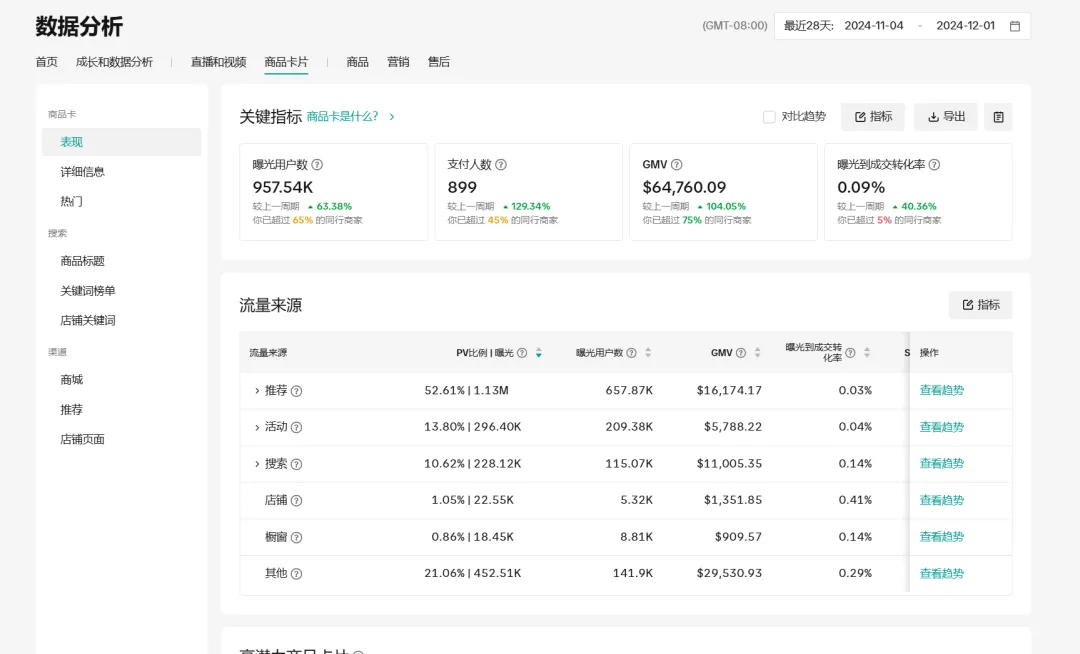Viewport: 1080px width, 654px height.
Task: Select the GMV $64,760.09 metric card
Action: coord(723,192)
